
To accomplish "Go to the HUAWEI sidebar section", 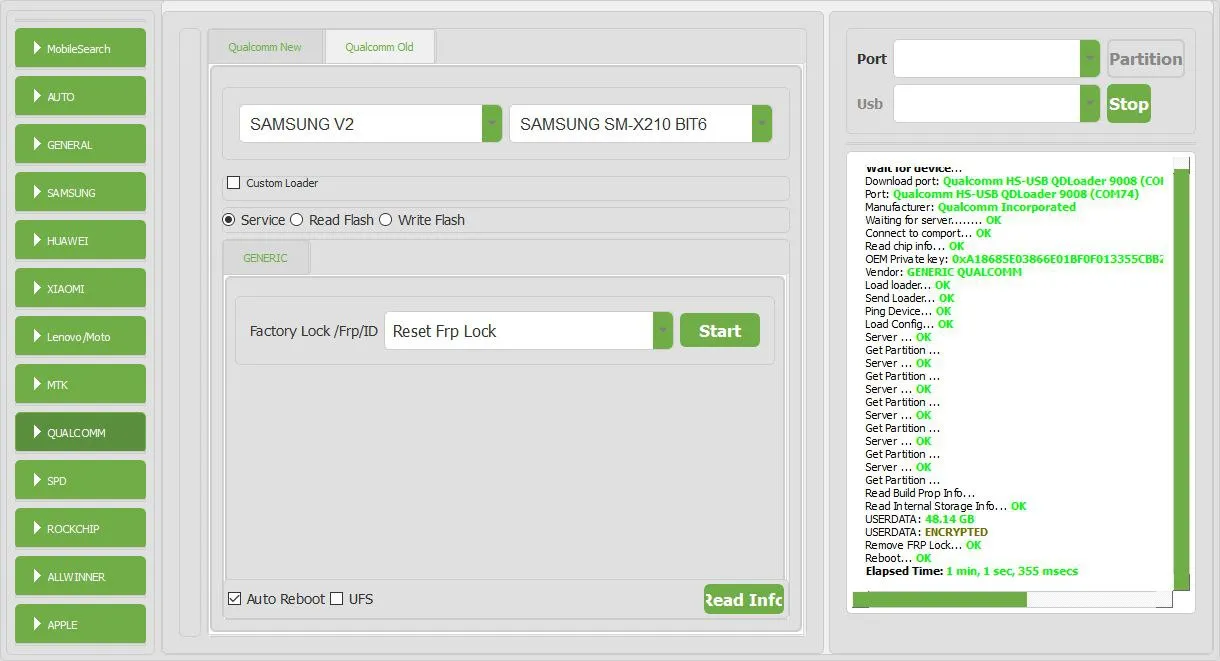I will [x=80, y=240].
